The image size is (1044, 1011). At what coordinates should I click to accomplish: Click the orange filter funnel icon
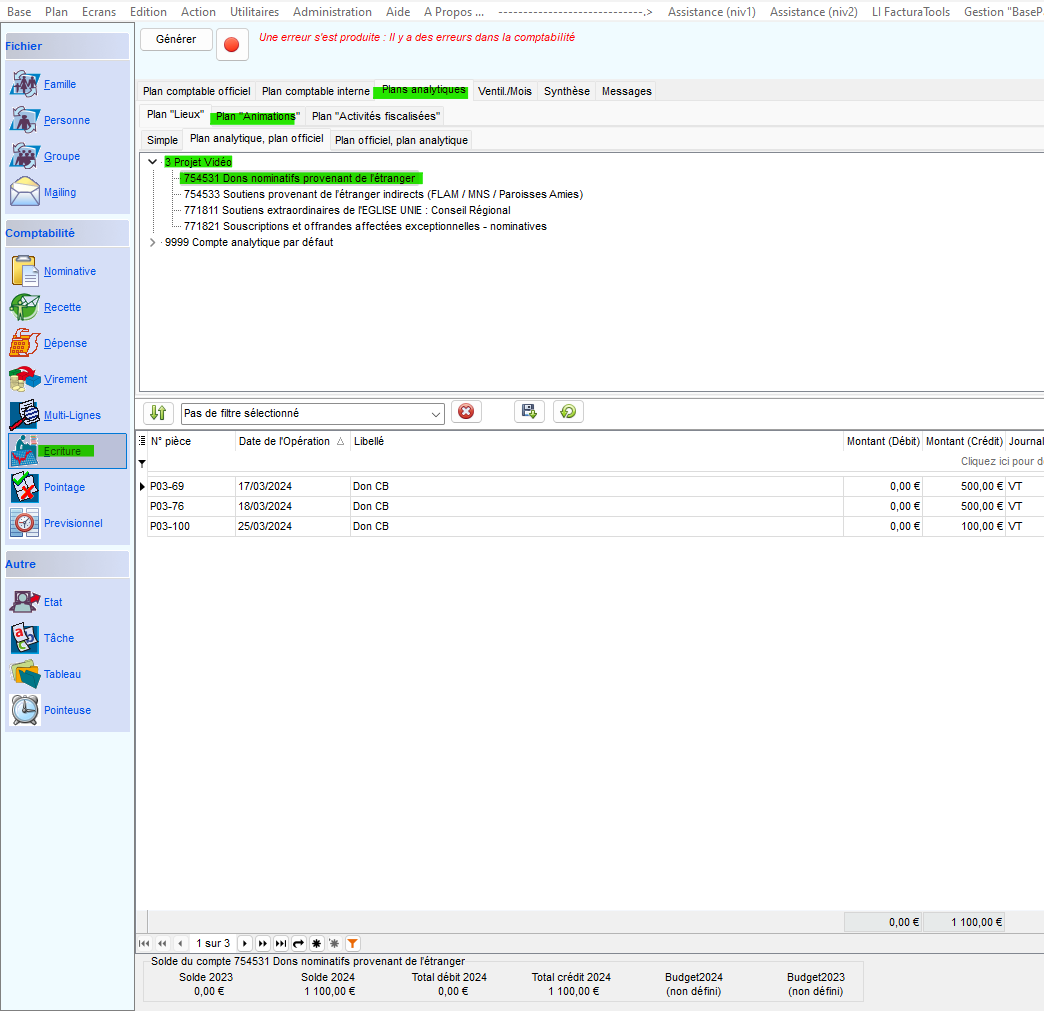coord(352,943)
